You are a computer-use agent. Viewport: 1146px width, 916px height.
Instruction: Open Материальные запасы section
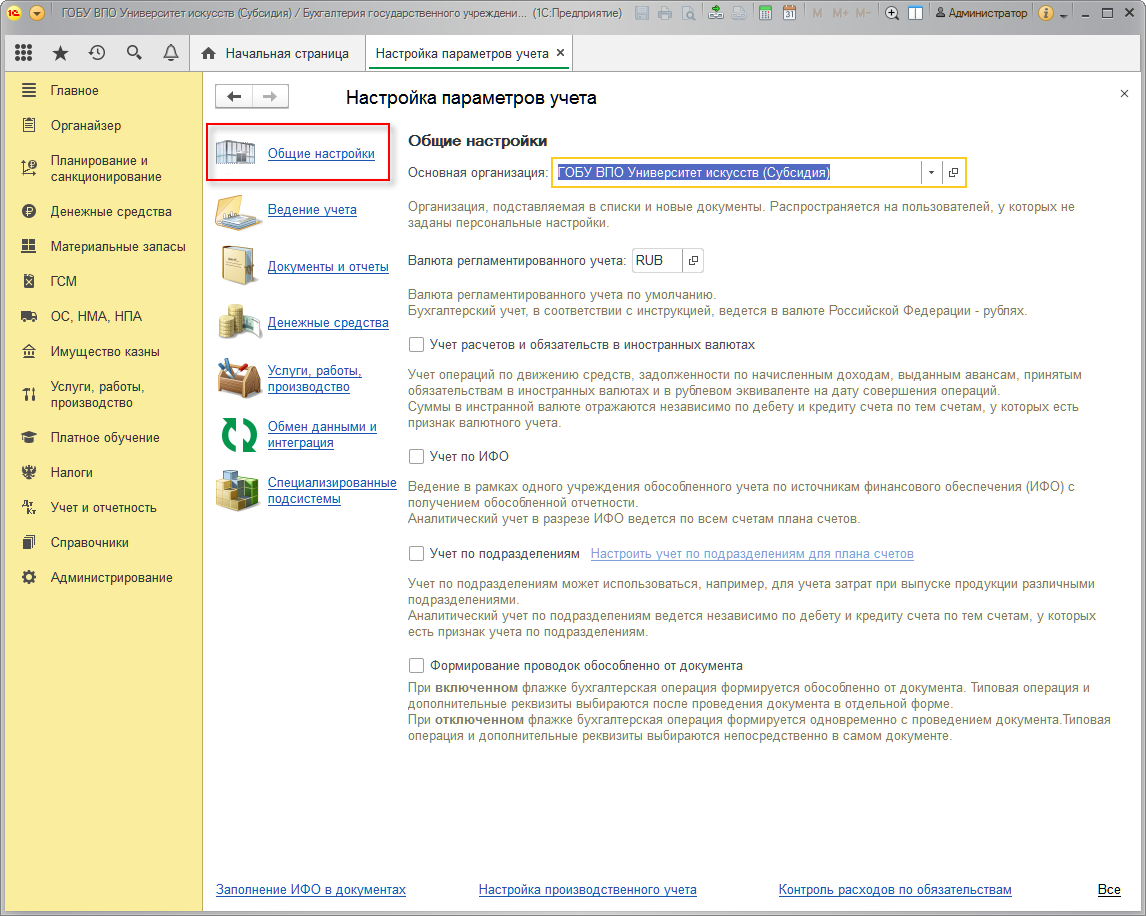pyautogui.click(x=103, y=247)
